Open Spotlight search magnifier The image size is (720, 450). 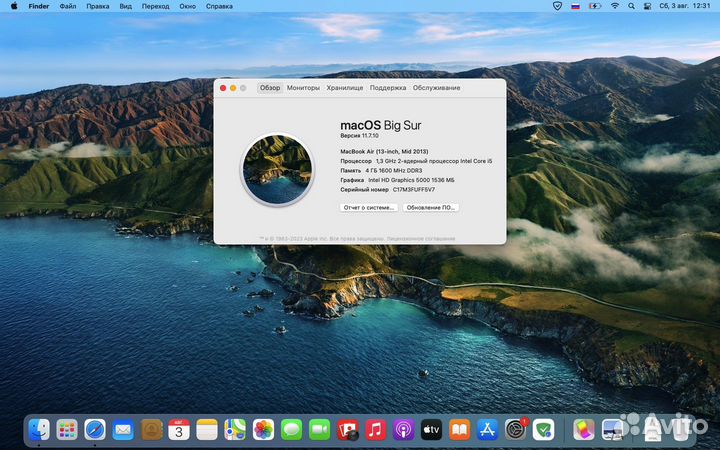[x=631, y=6]
